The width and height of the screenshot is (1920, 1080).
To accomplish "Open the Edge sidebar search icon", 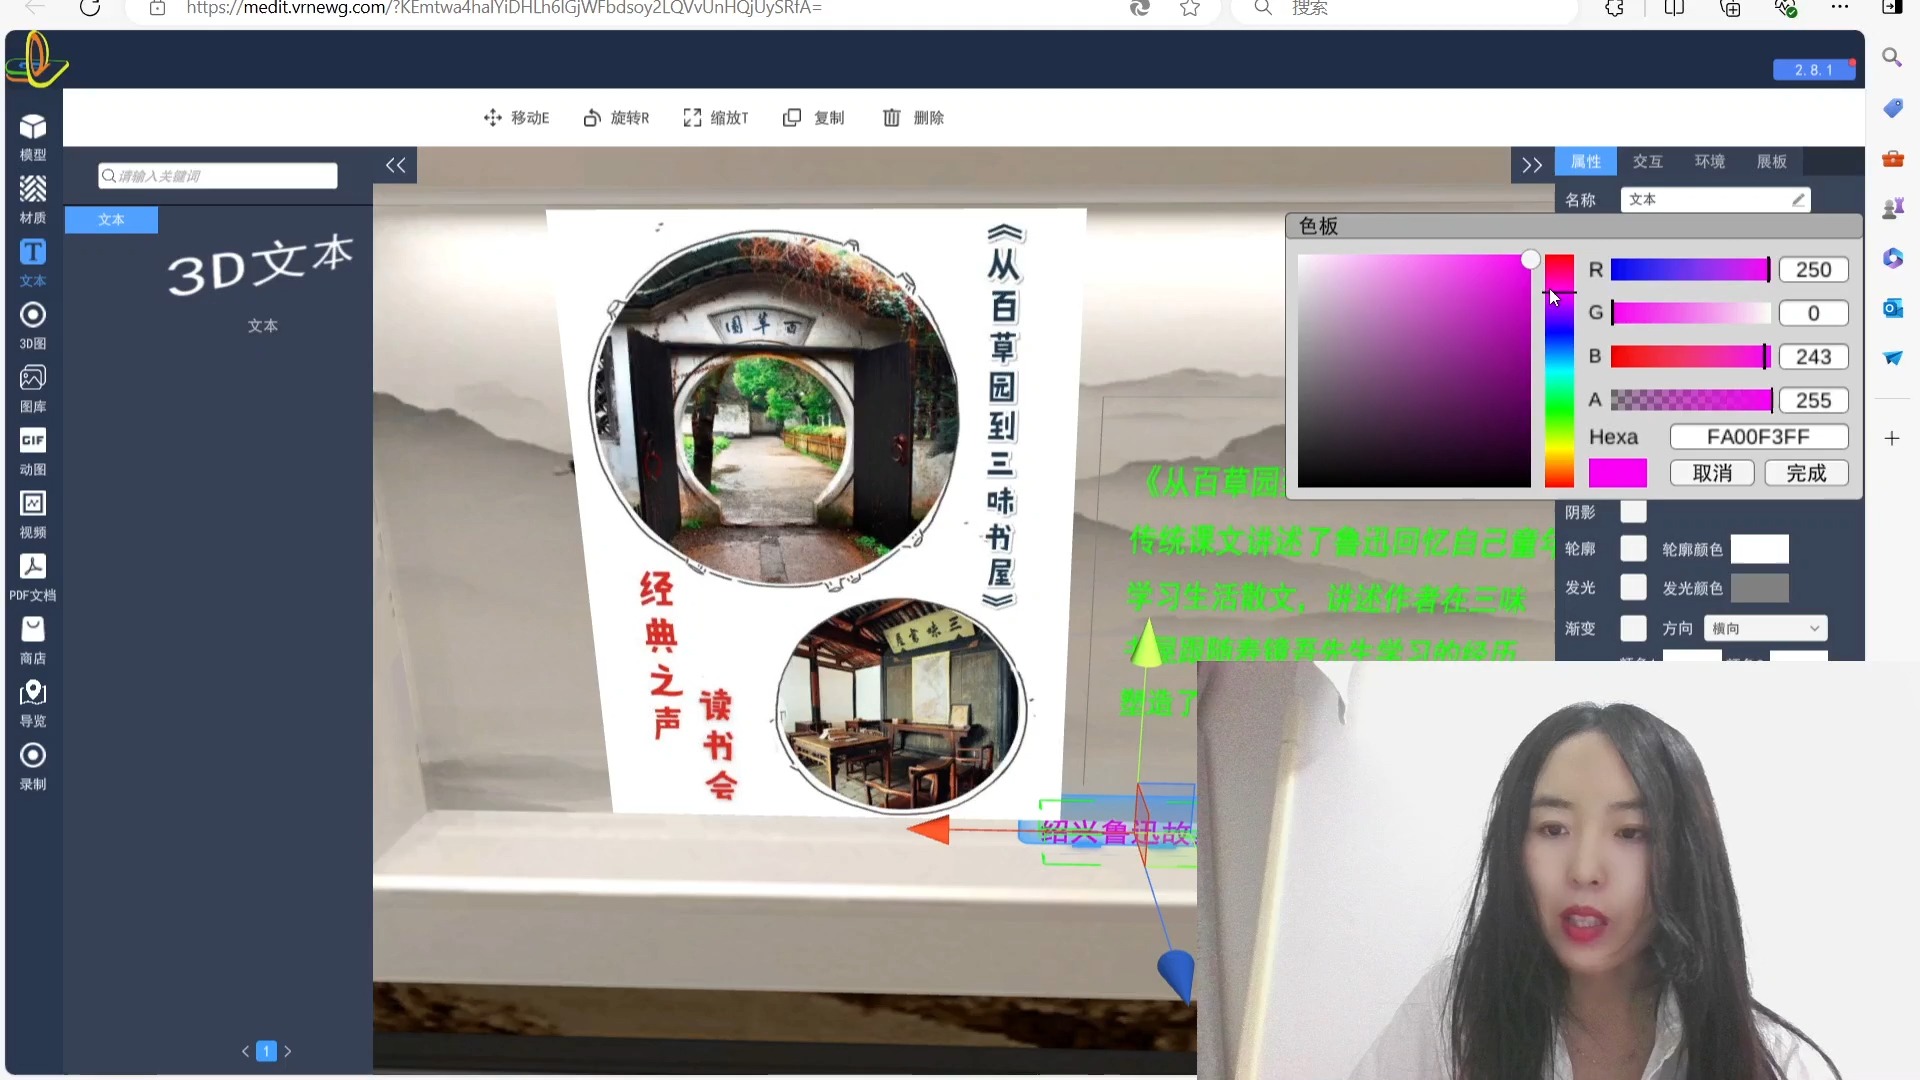I will [x=1892, y=58].
